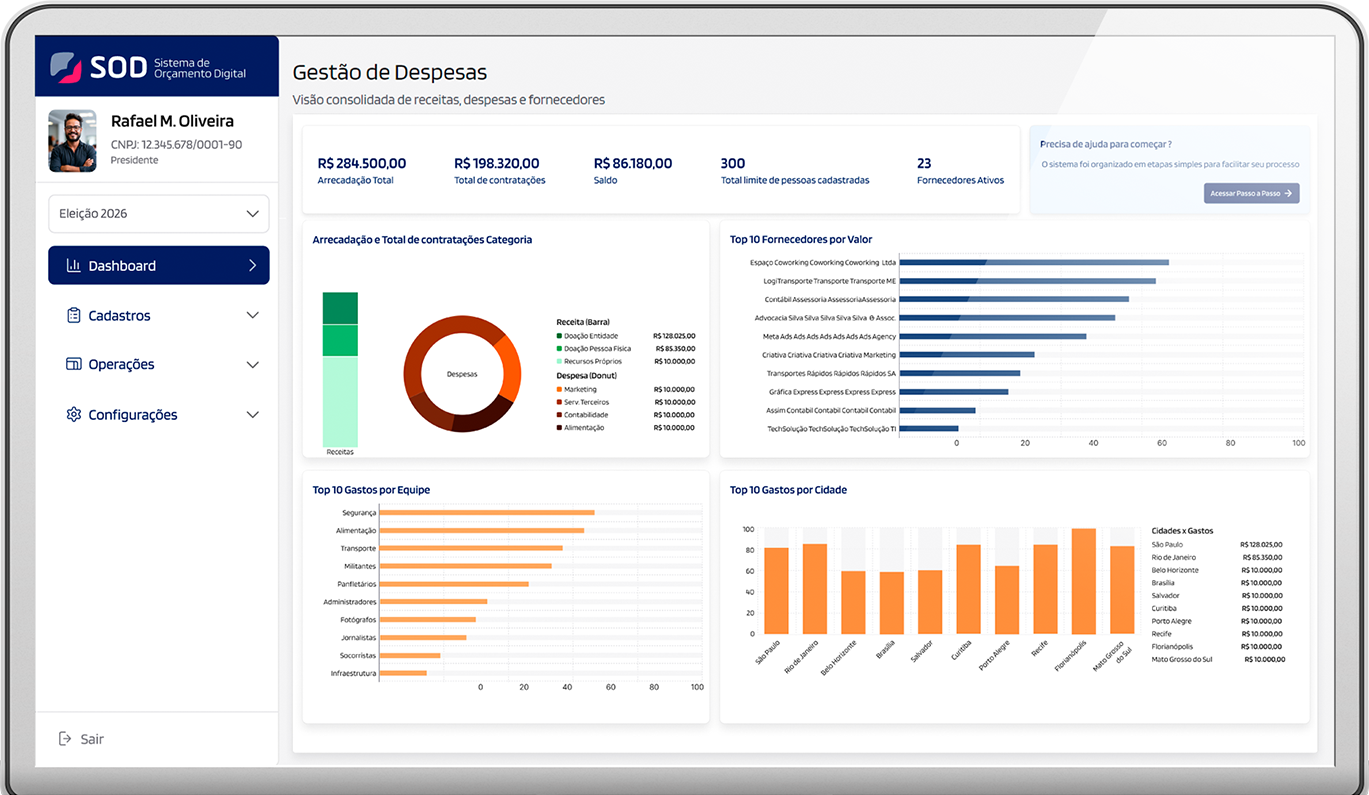Click the Despesas donut chart center

462,374
